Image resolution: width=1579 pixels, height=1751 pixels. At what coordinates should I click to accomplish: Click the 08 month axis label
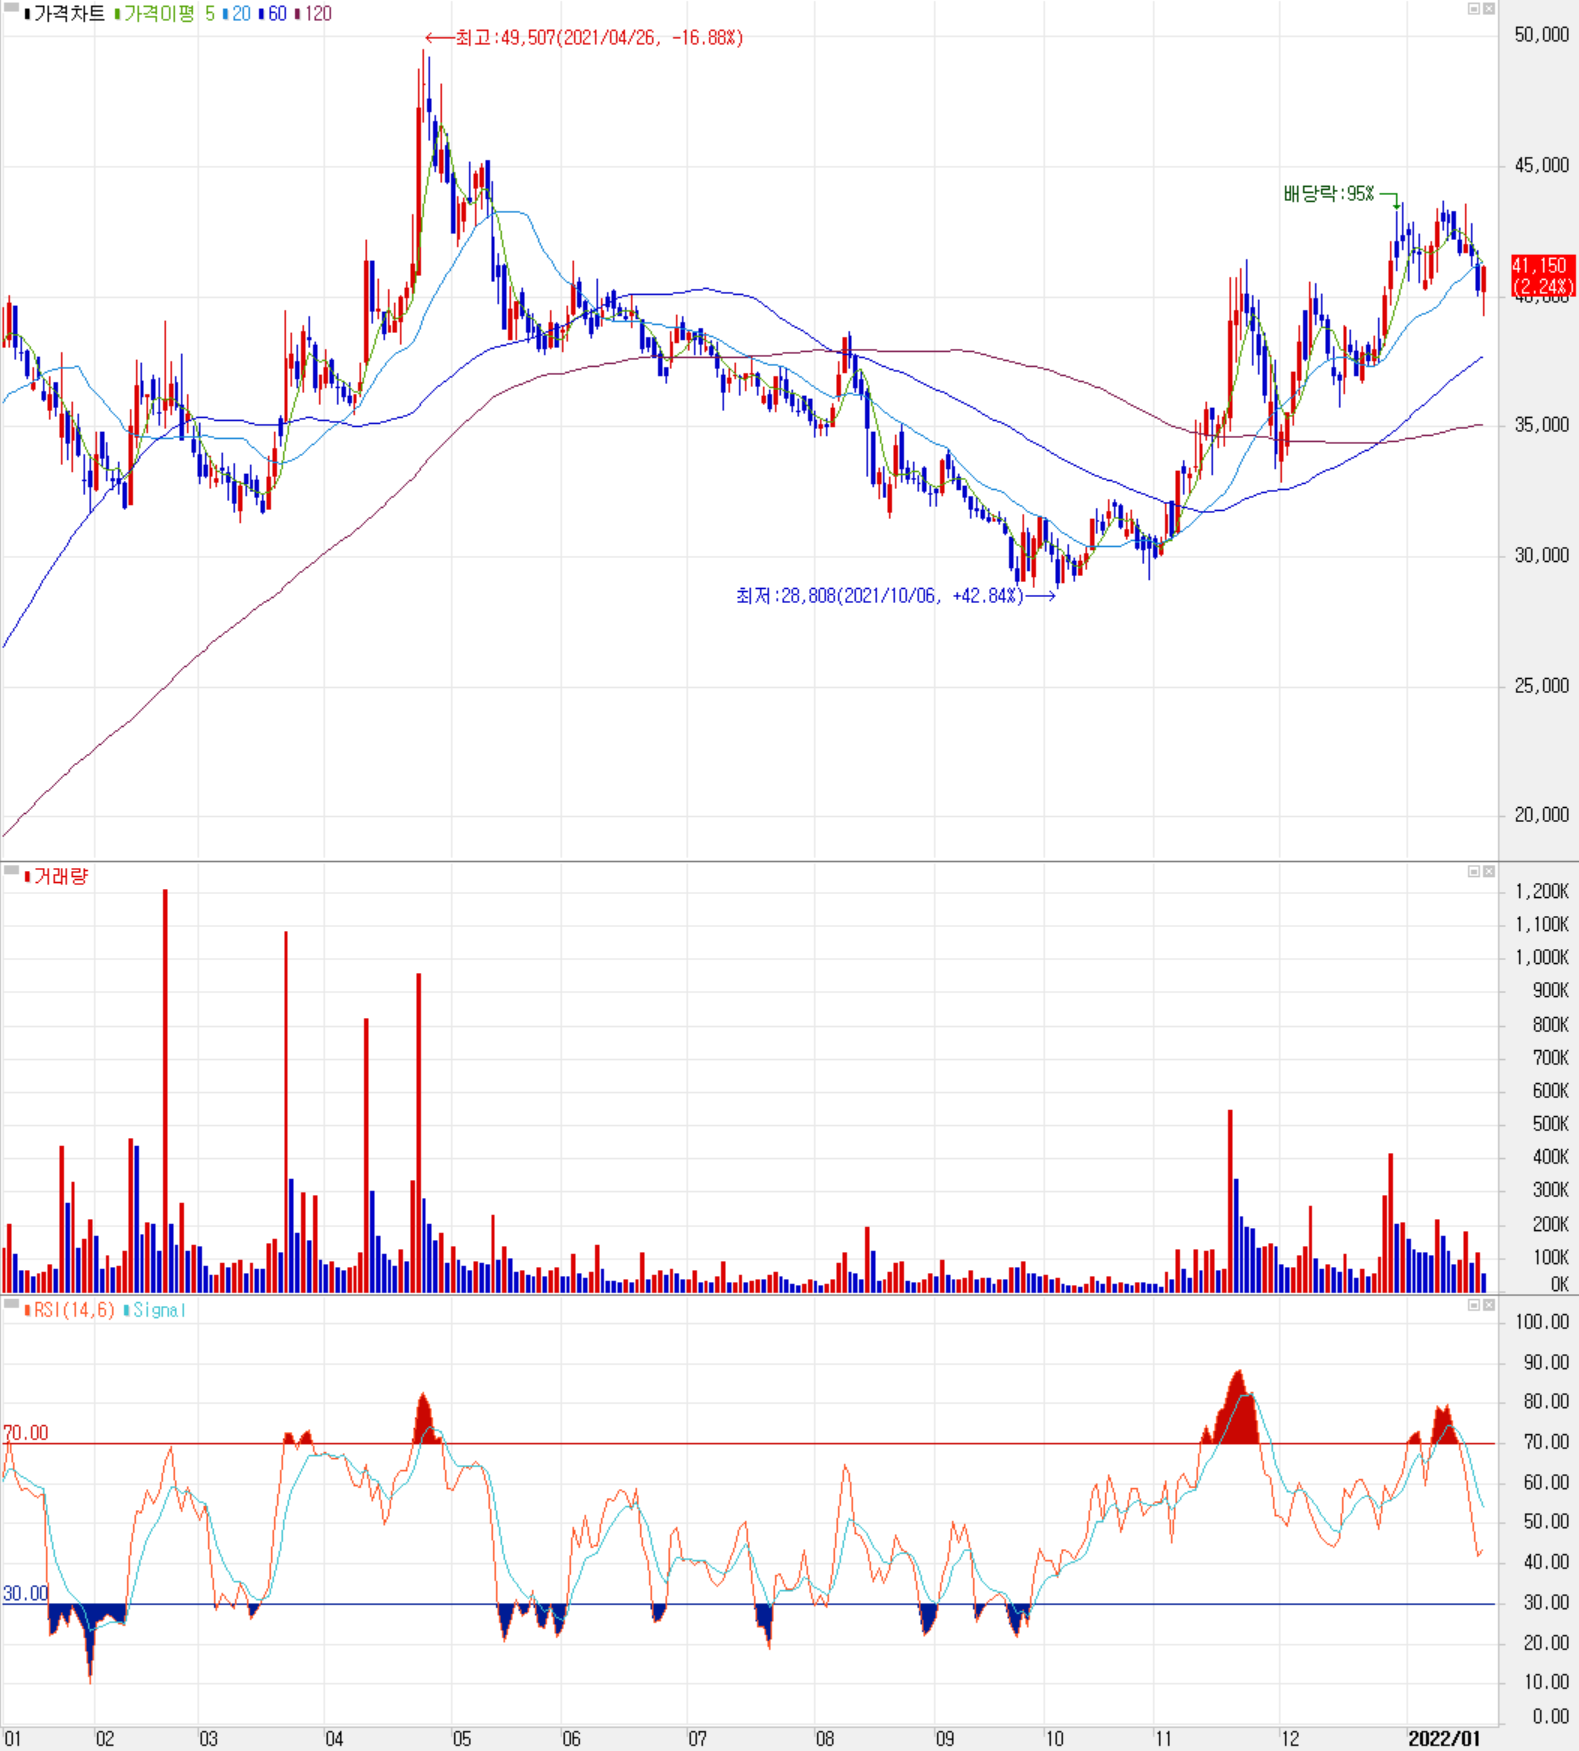[825, 1739]
